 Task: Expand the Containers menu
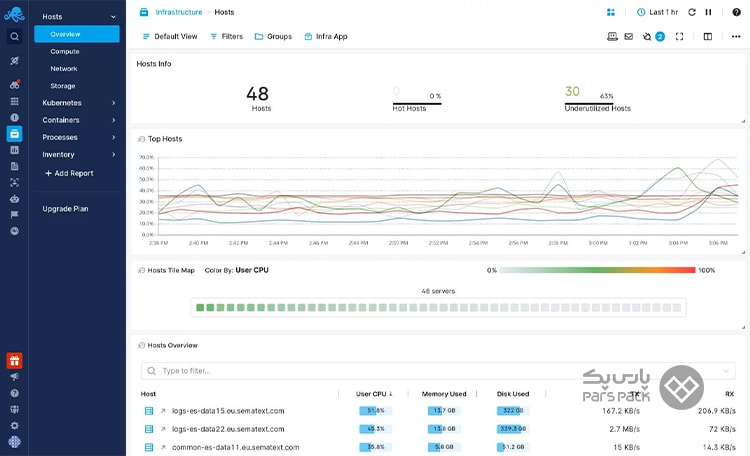(79, 120)
